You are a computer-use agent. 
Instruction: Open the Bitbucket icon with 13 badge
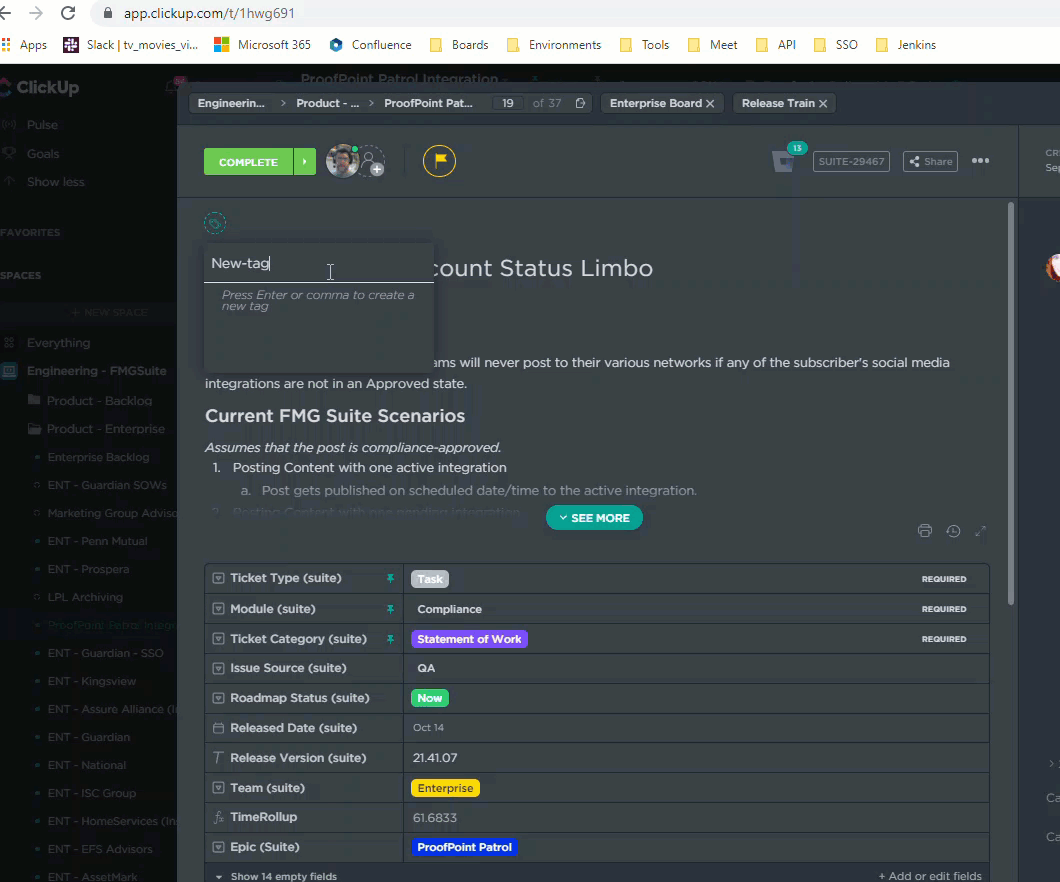coord(784,162)
